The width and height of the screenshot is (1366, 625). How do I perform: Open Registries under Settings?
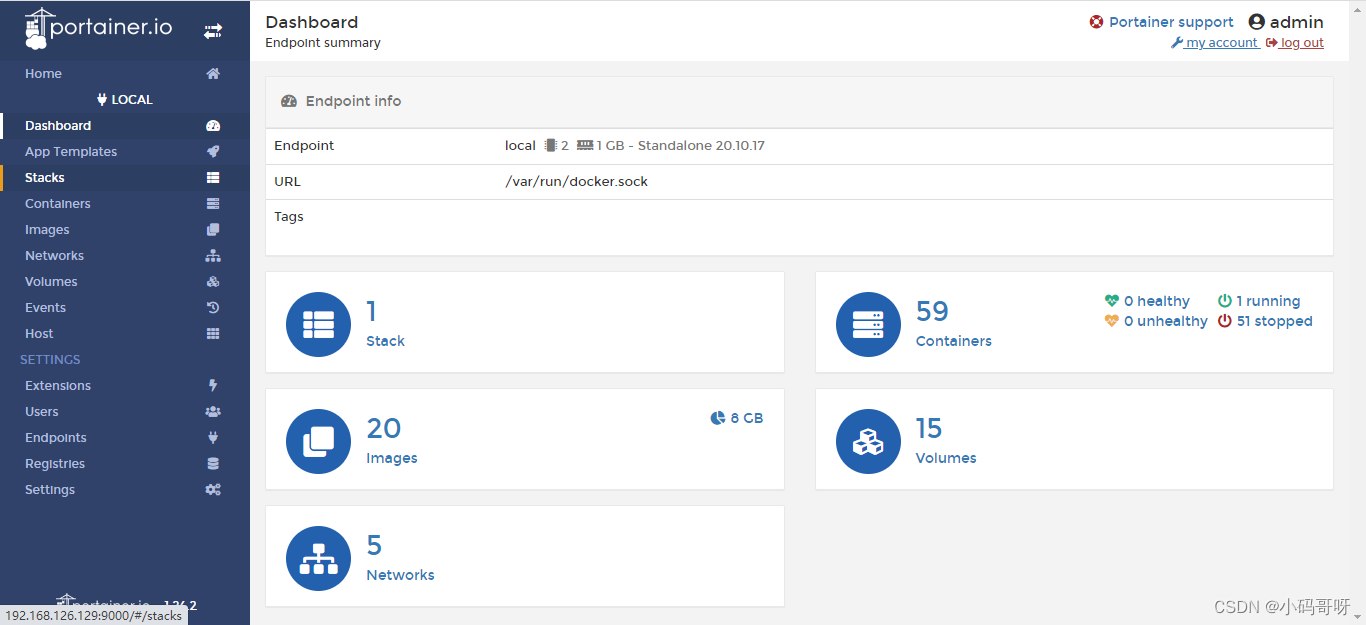pyautogui.click(x=55, y=464)
